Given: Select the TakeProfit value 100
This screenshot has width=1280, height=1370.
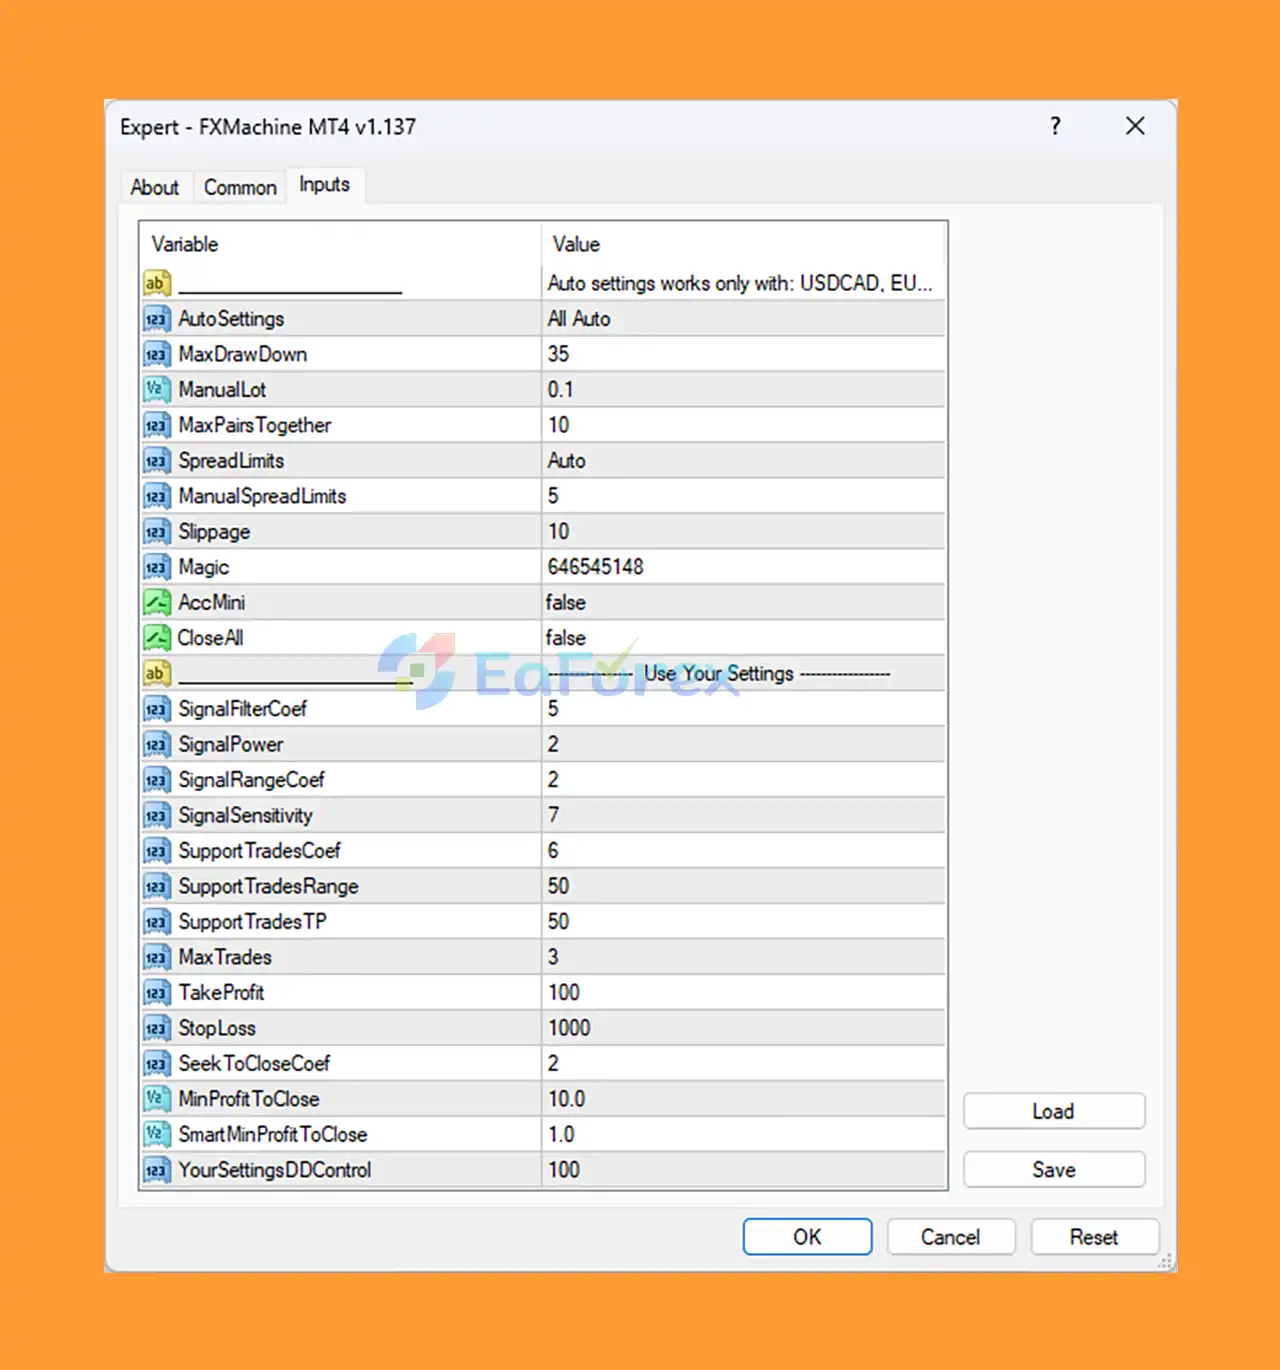Looking at the screenshot, I should (743, 993).
